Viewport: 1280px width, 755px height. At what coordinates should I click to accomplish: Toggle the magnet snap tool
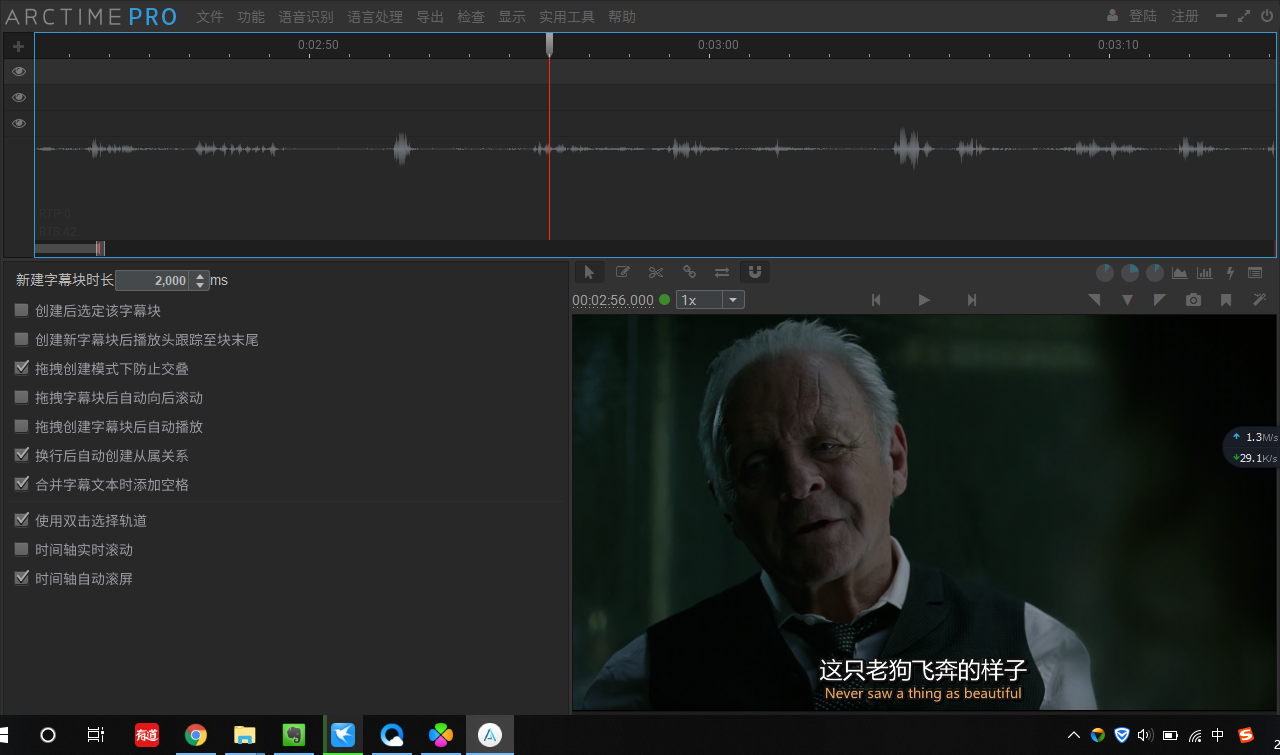coord(755,272)
